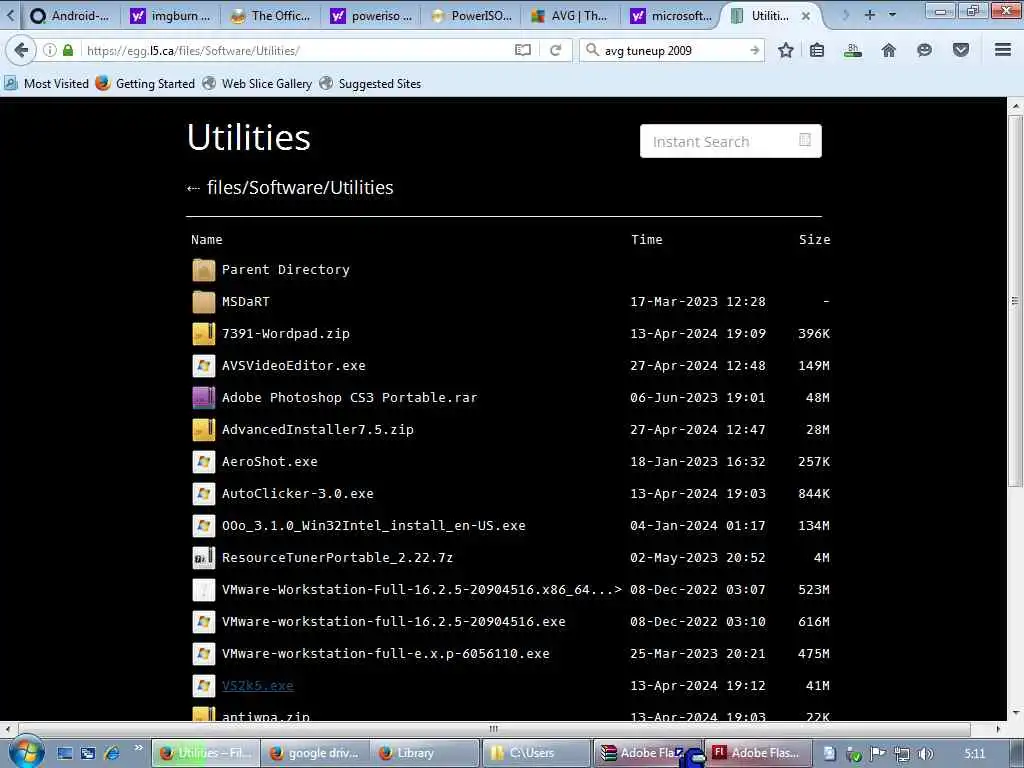This screenshot has height=768, width=1024.
Task: Click the chat bubble toolbar icon
Action: pyautogui.click(x=924, y=50)
